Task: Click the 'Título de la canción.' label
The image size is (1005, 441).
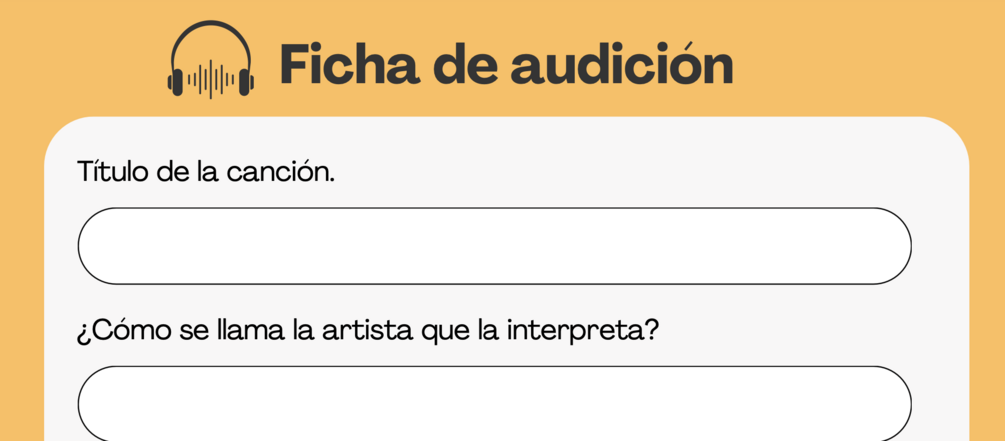Action: pyautogui.click(x=206, y=172)
